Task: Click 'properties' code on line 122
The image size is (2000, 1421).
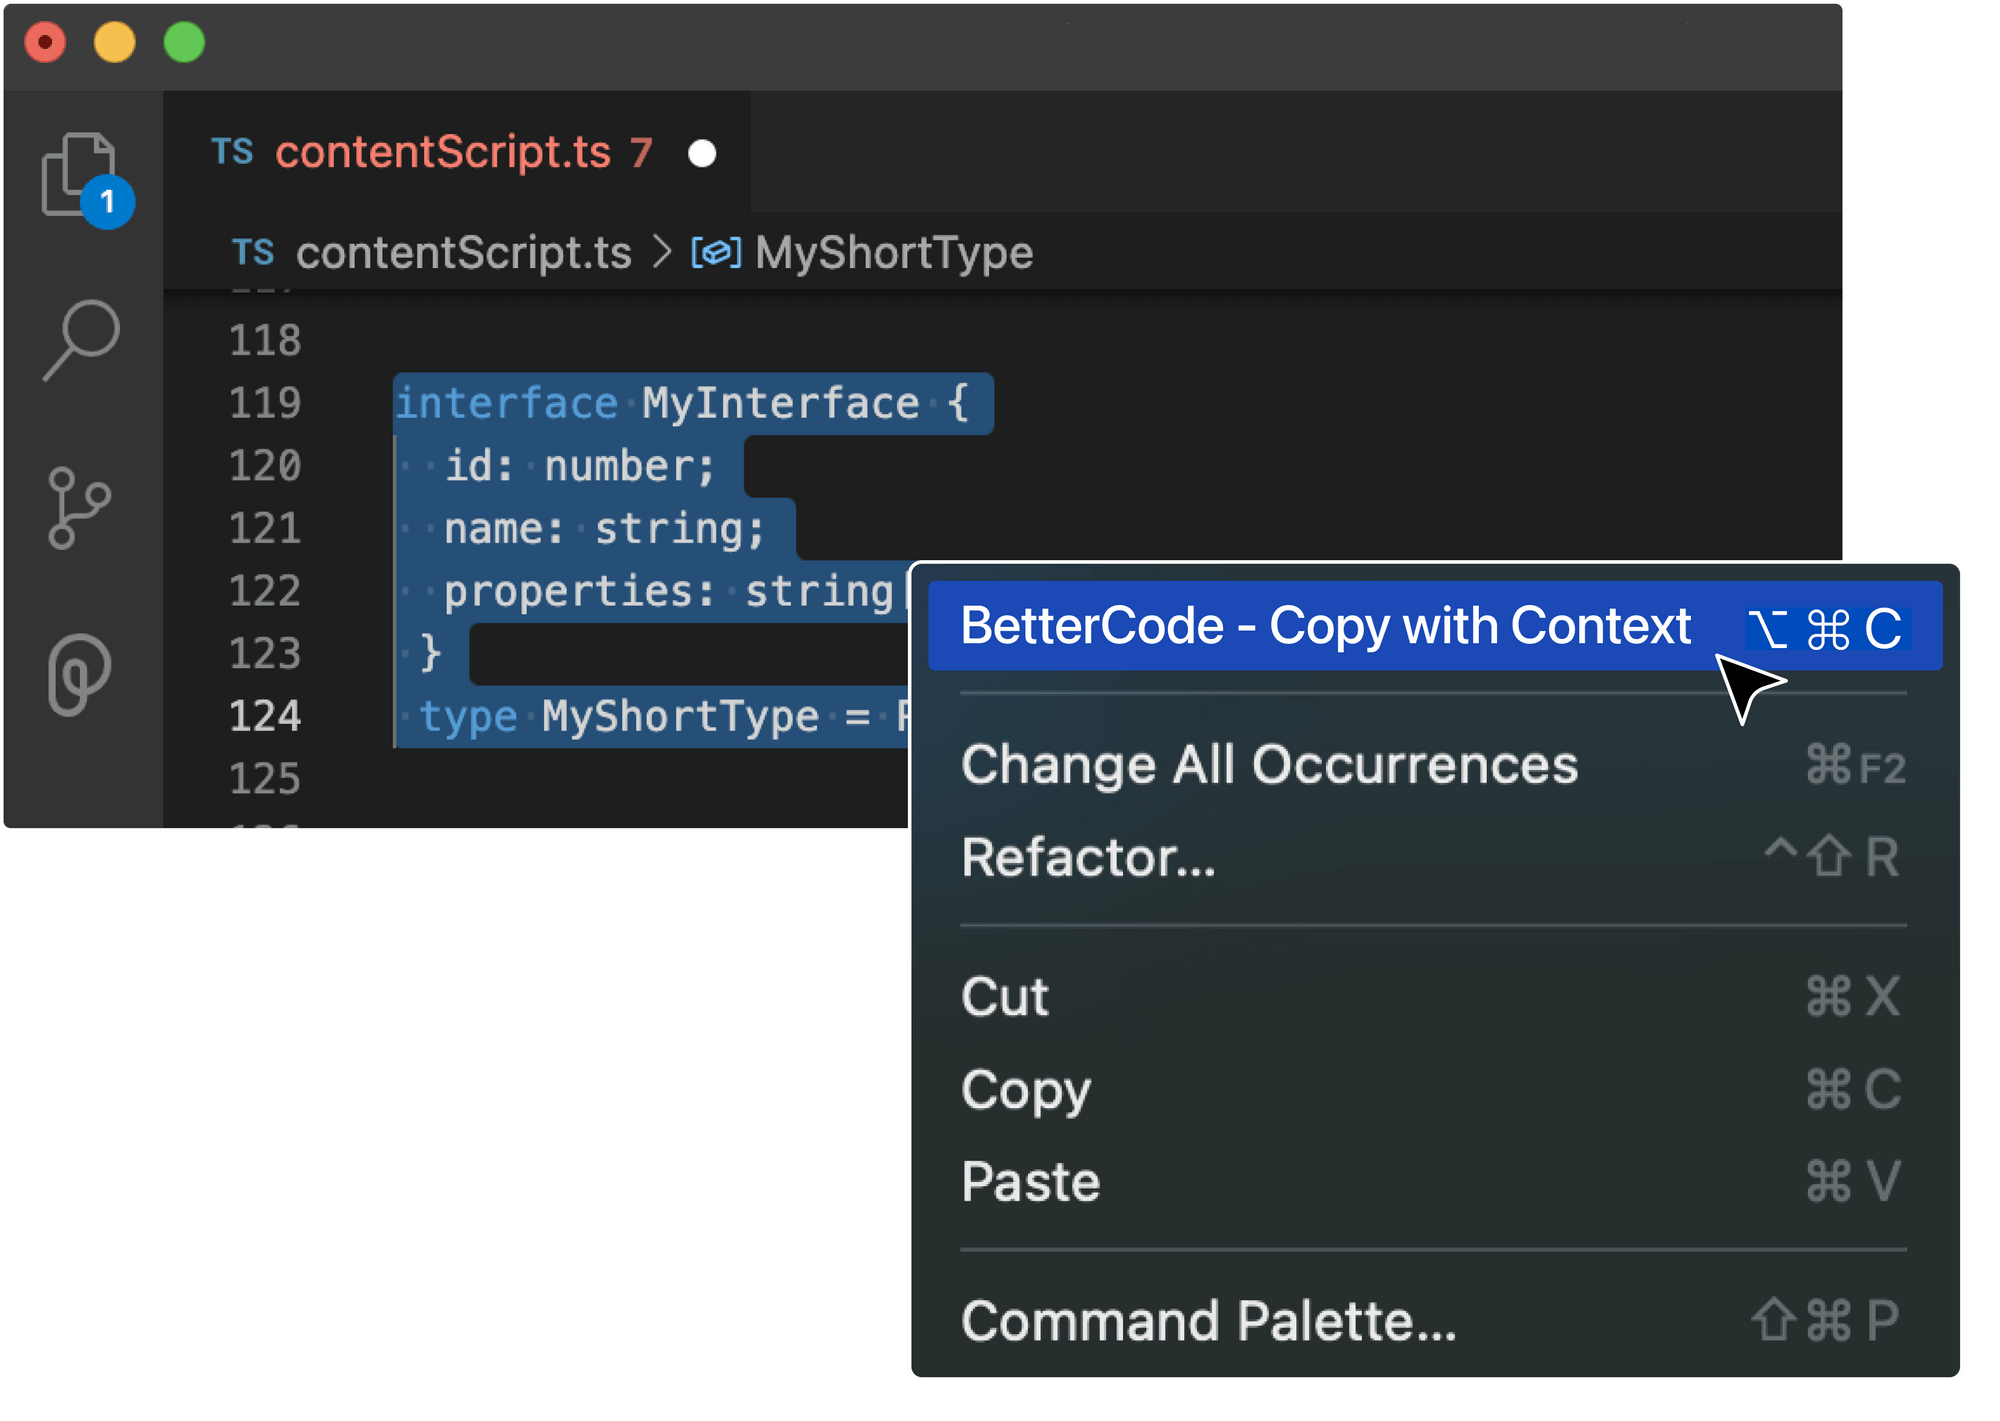Action: coord(568,591)
